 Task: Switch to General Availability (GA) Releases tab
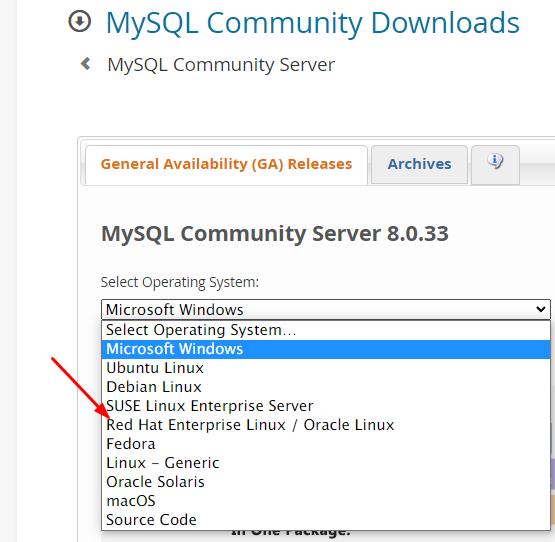point(226,165)
